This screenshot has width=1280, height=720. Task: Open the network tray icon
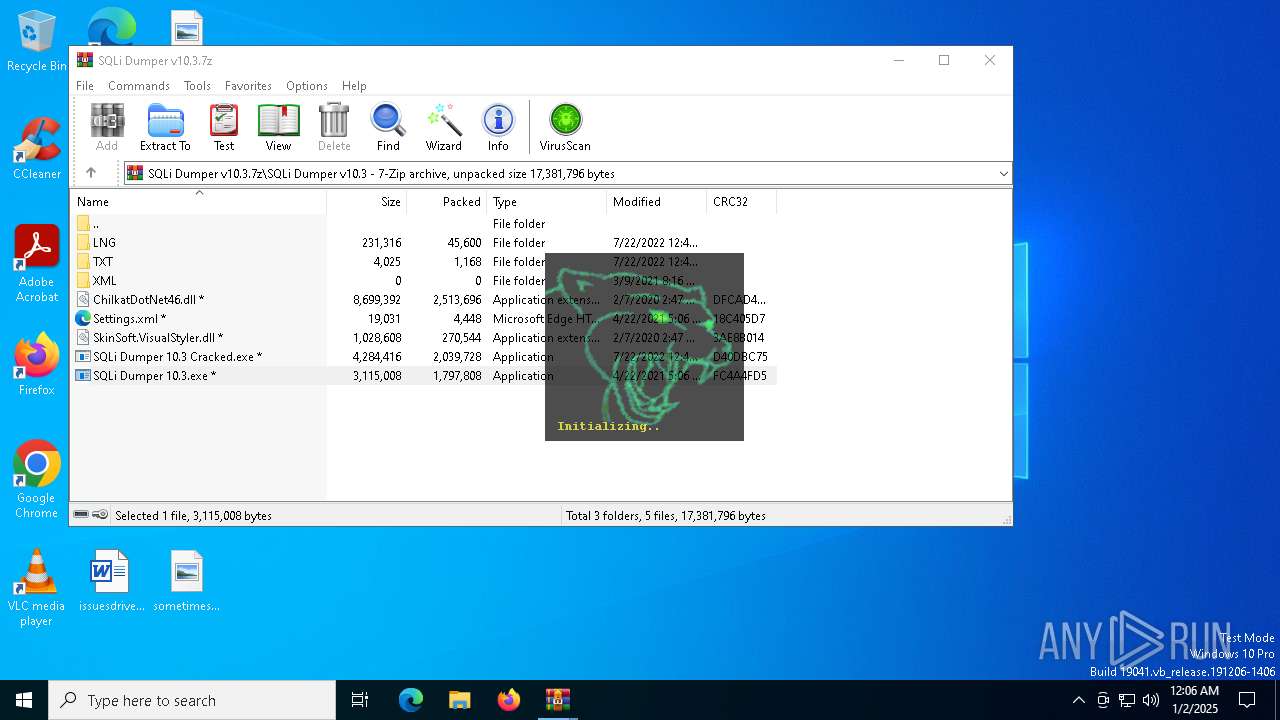[x=1127, y=700]
